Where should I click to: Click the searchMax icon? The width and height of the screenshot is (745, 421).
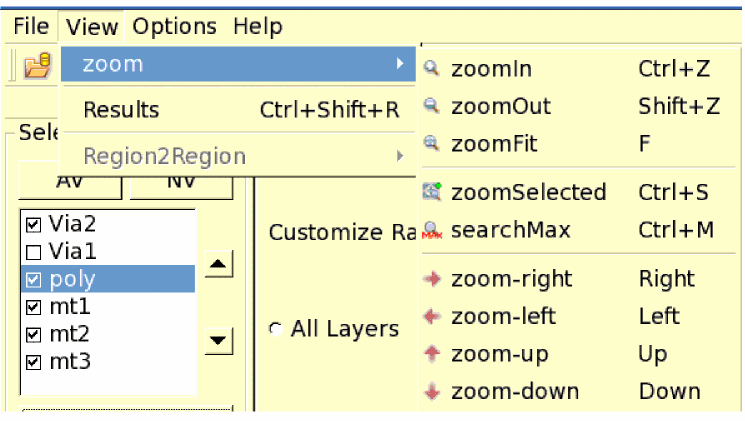432,230
